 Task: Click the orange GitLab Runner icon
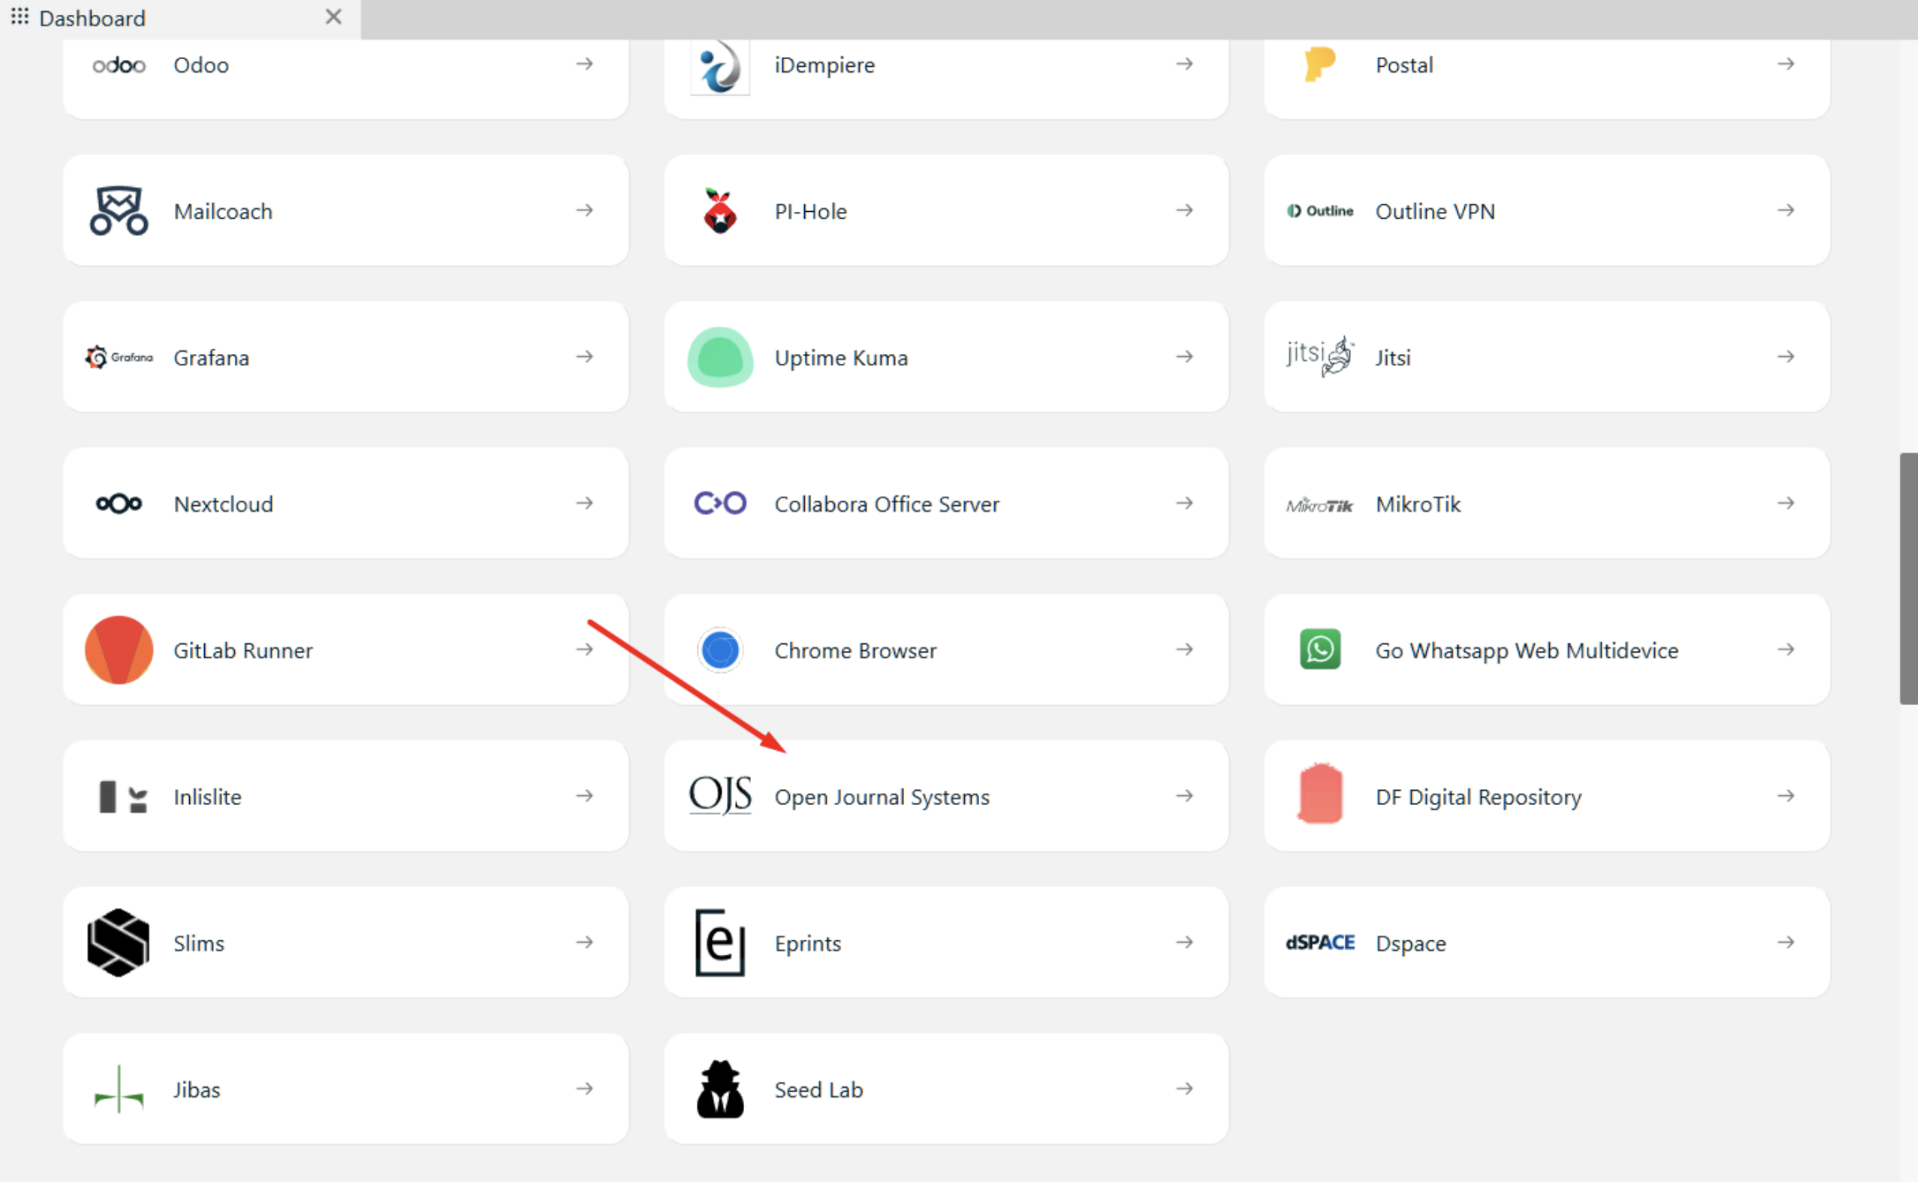coord(119,650)
